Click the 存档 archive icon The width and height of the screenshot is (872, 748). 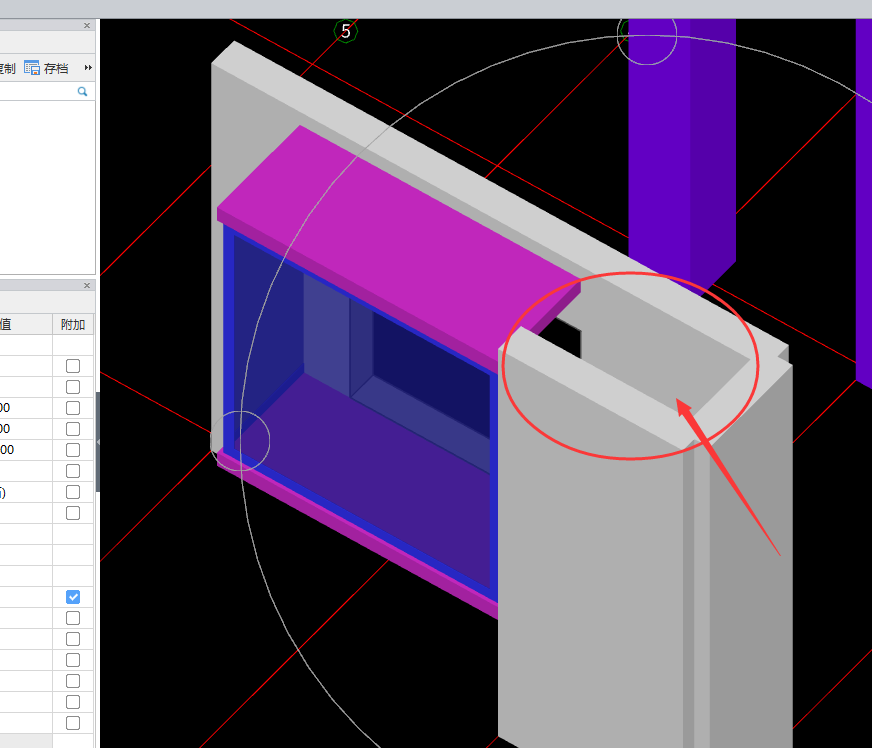point(32,68)
